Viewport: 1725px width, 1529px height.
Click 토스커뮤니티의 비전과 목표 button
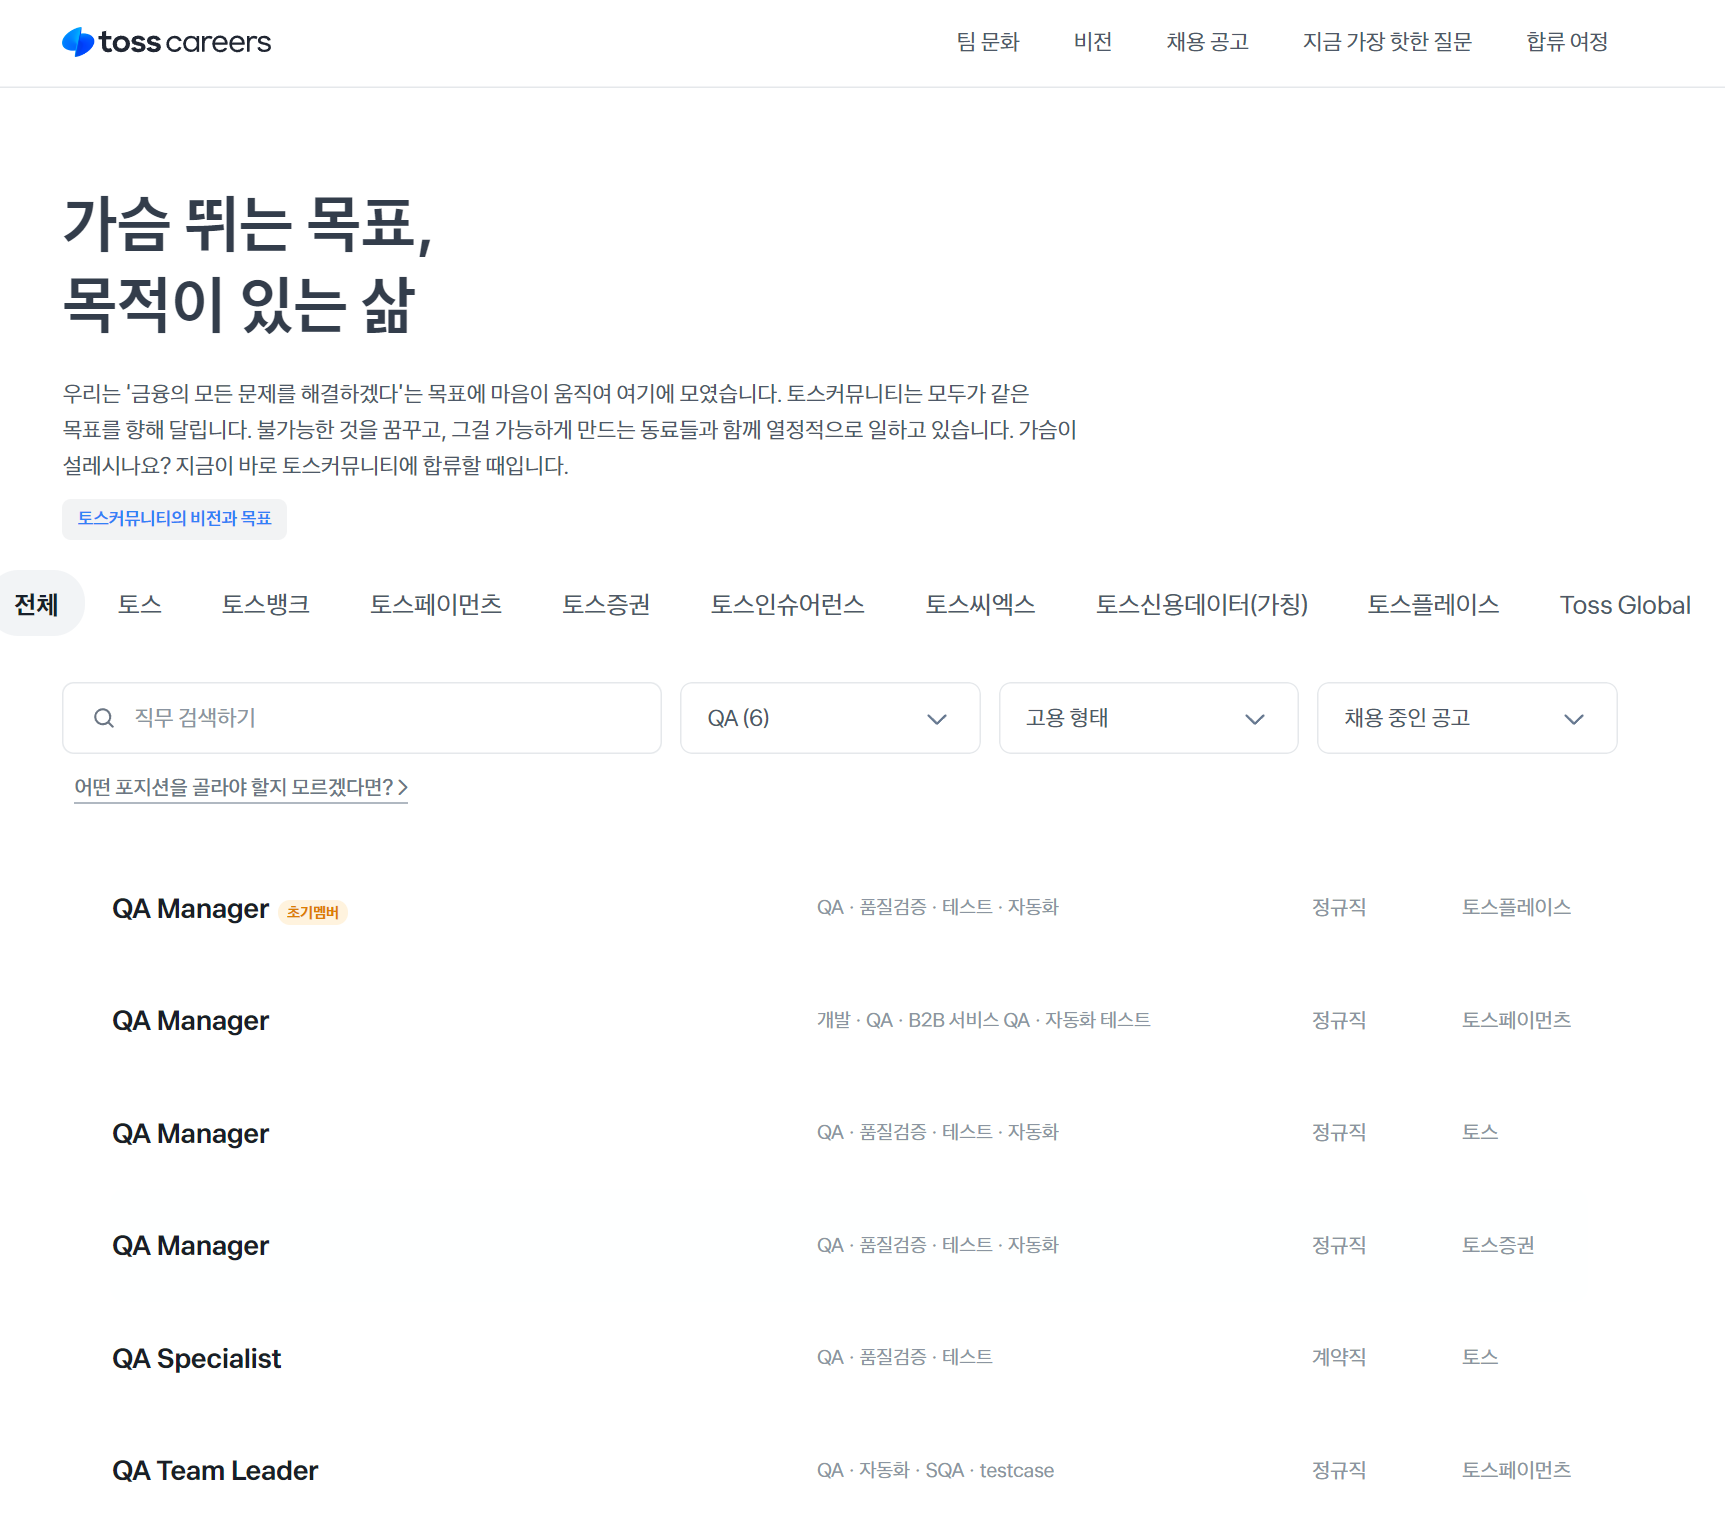pos(174,519)
